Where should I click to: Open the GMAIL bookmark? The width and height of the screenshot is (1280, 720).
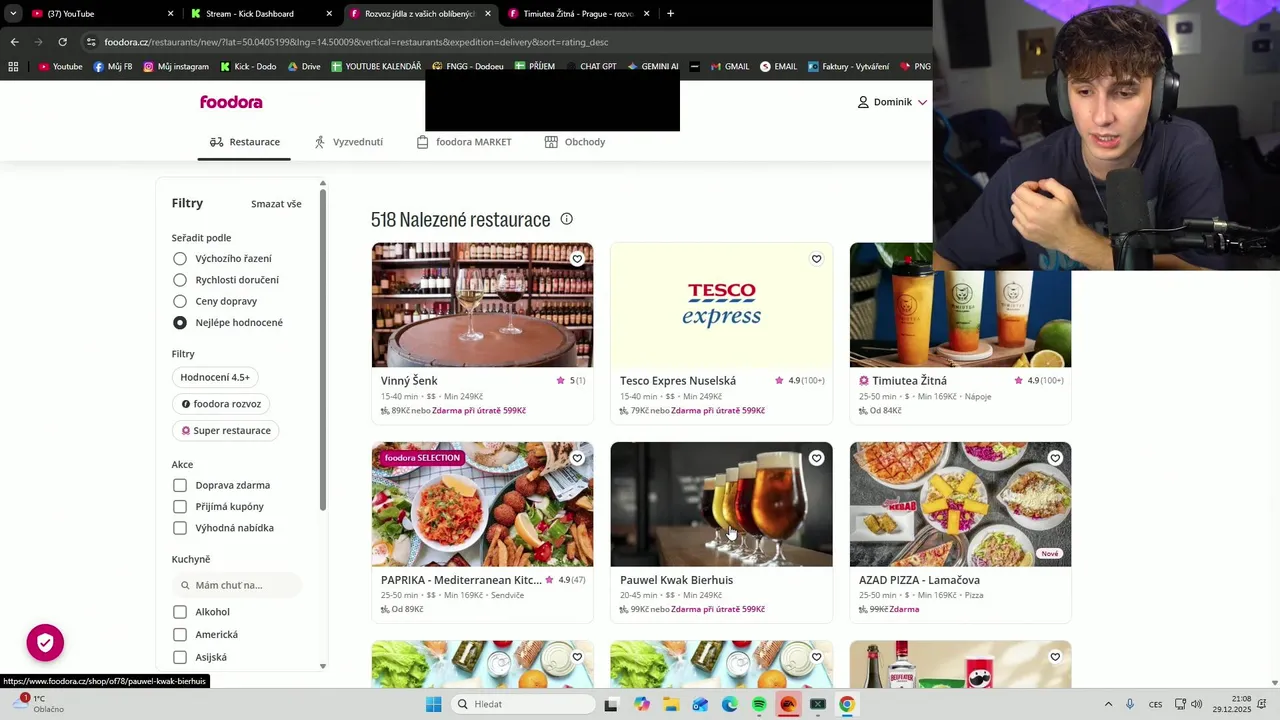730,67
